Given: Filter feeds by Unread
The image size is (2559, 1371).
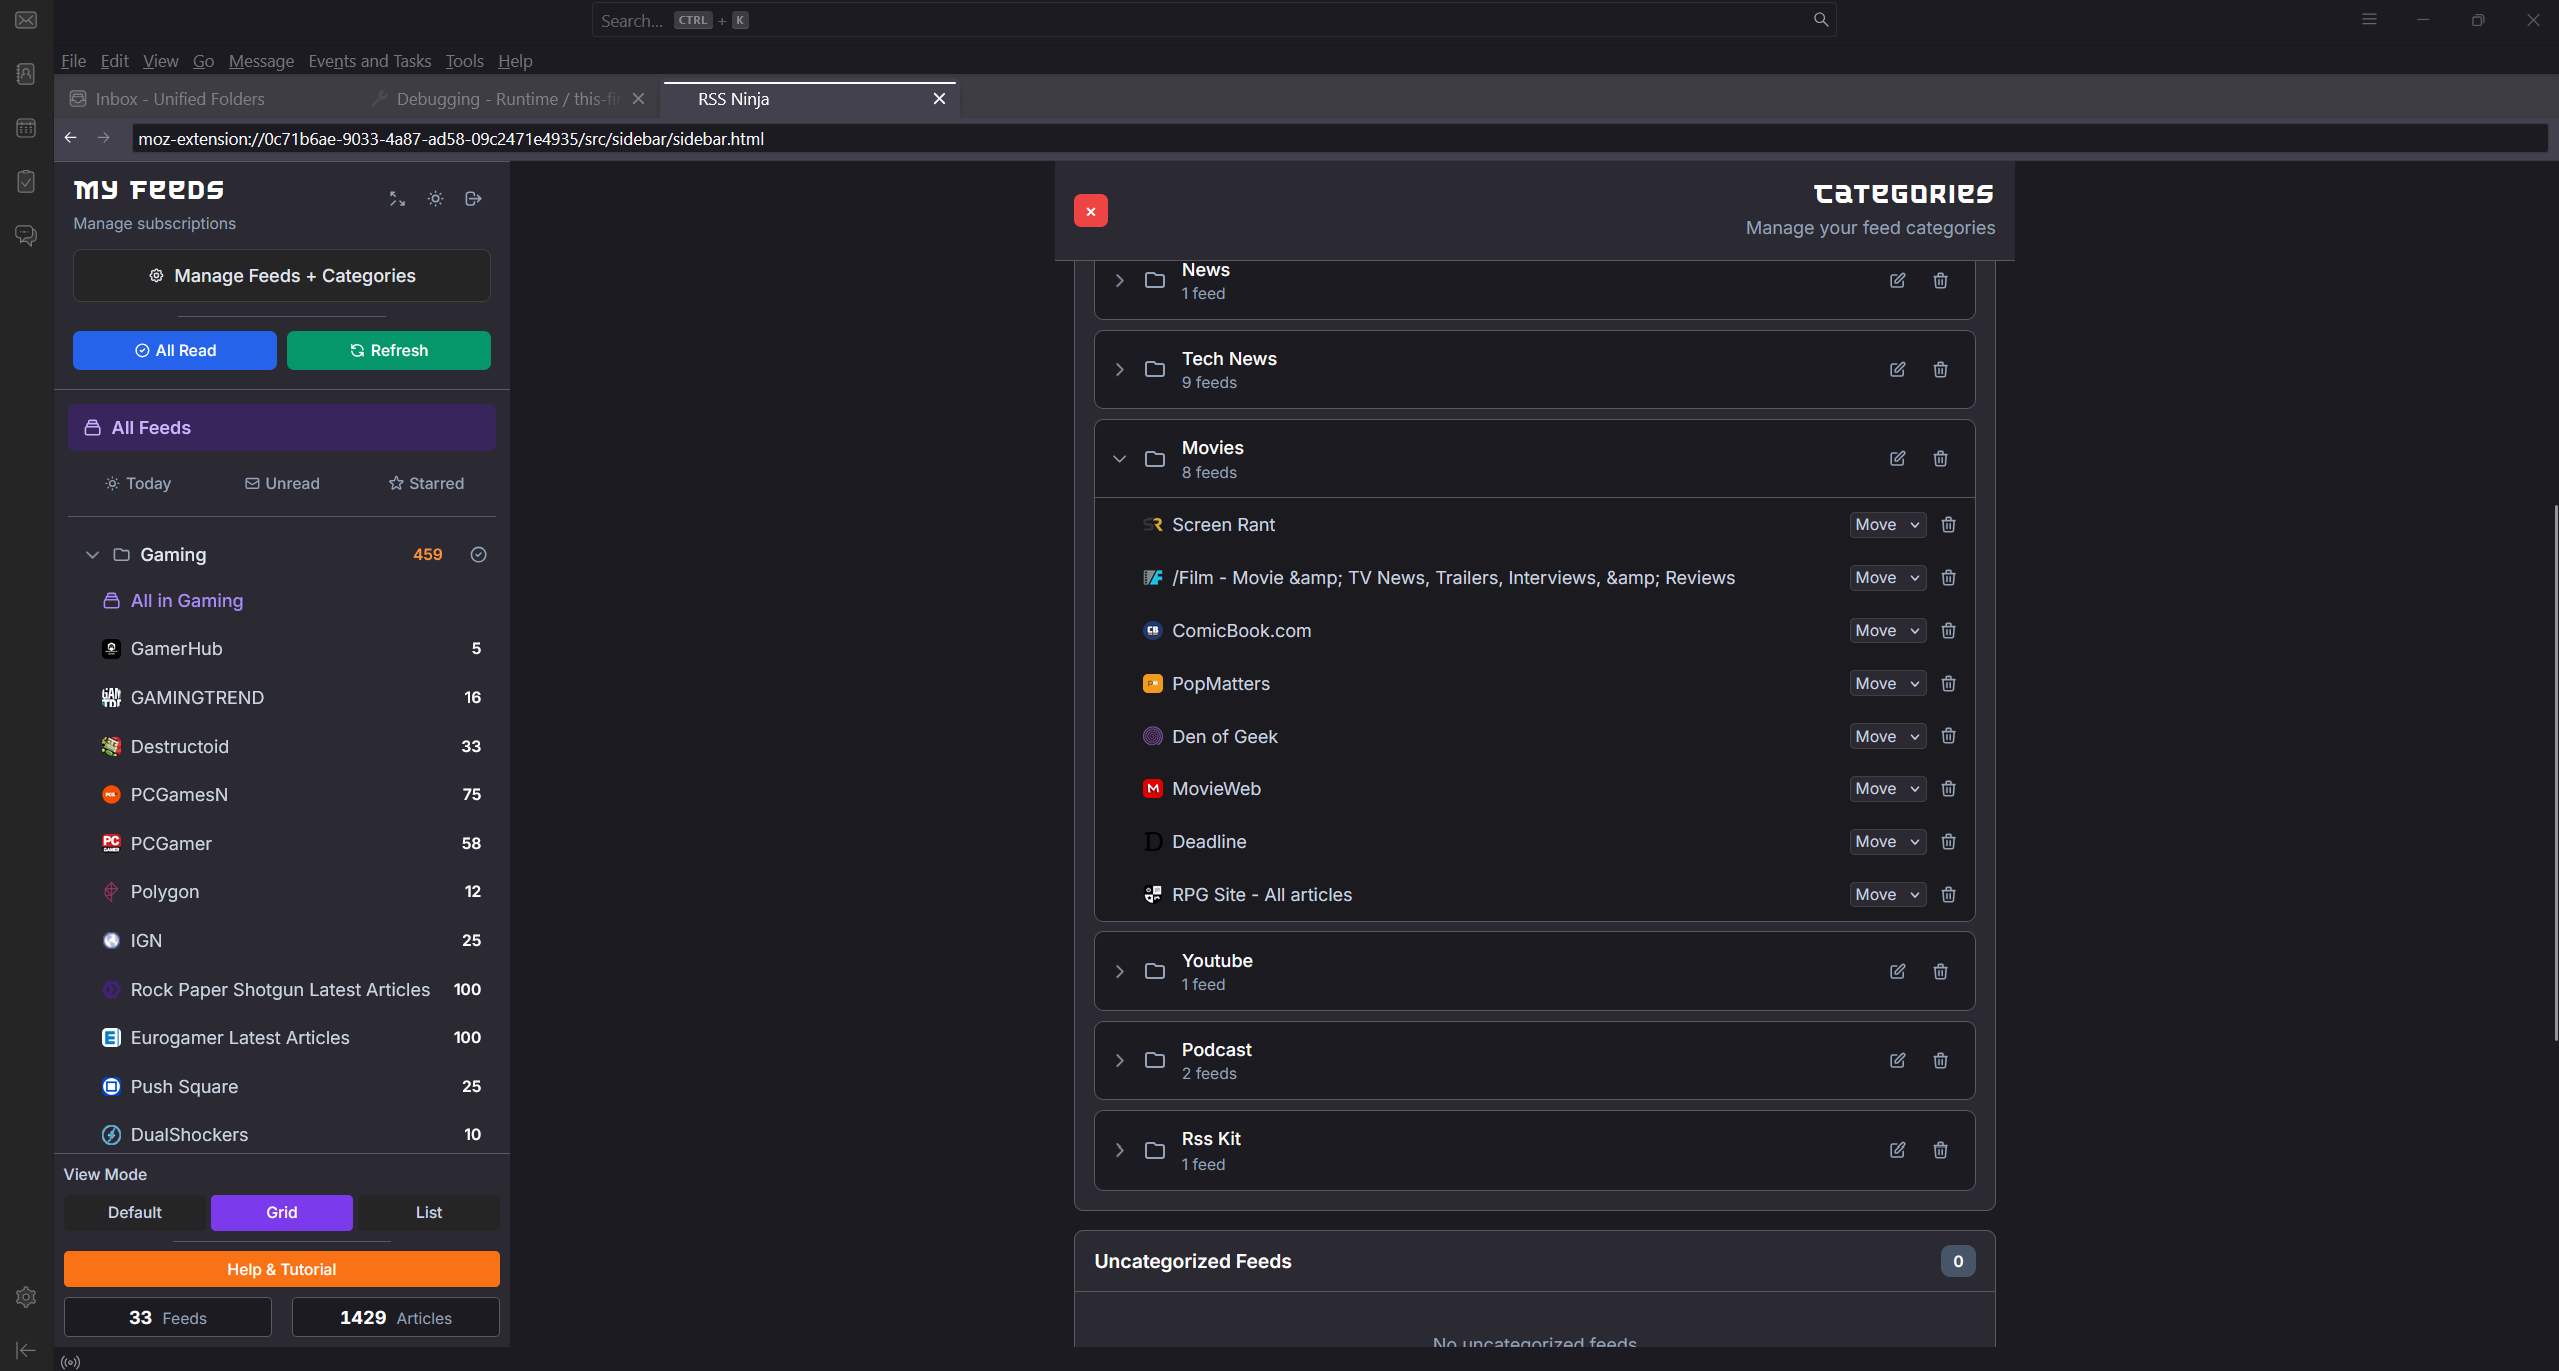Looking at the screenshot, I should [x=282, y=484].
